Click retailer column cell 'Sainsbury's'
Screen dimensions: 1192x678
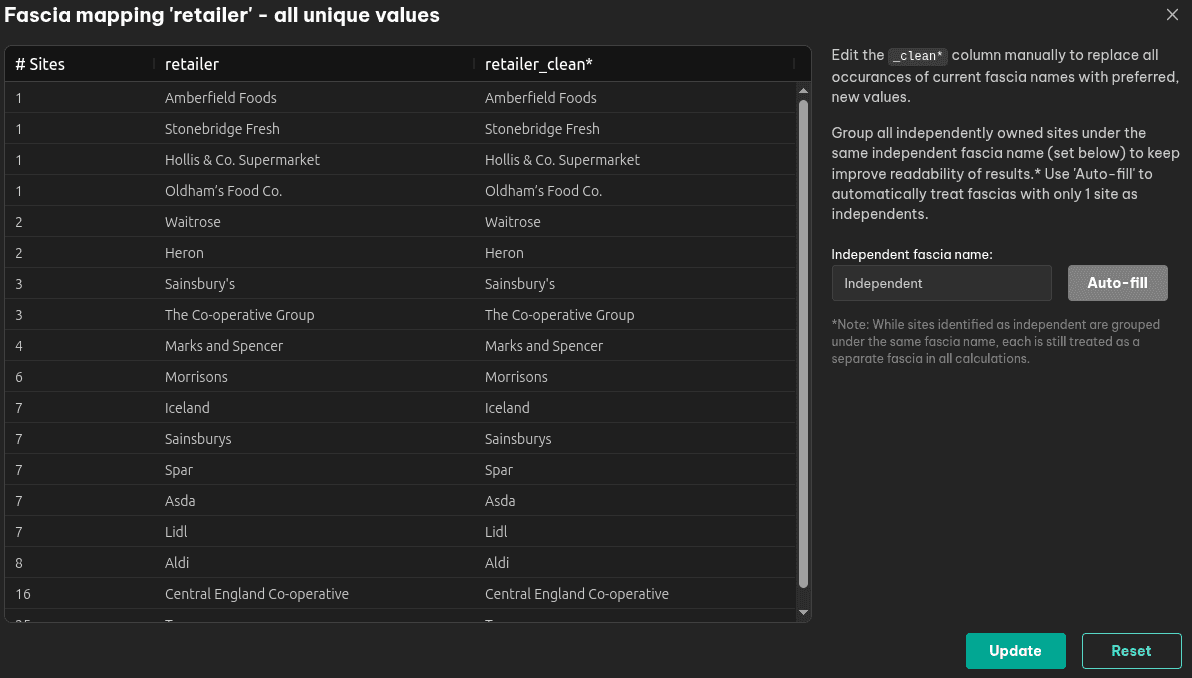[314, 284]
